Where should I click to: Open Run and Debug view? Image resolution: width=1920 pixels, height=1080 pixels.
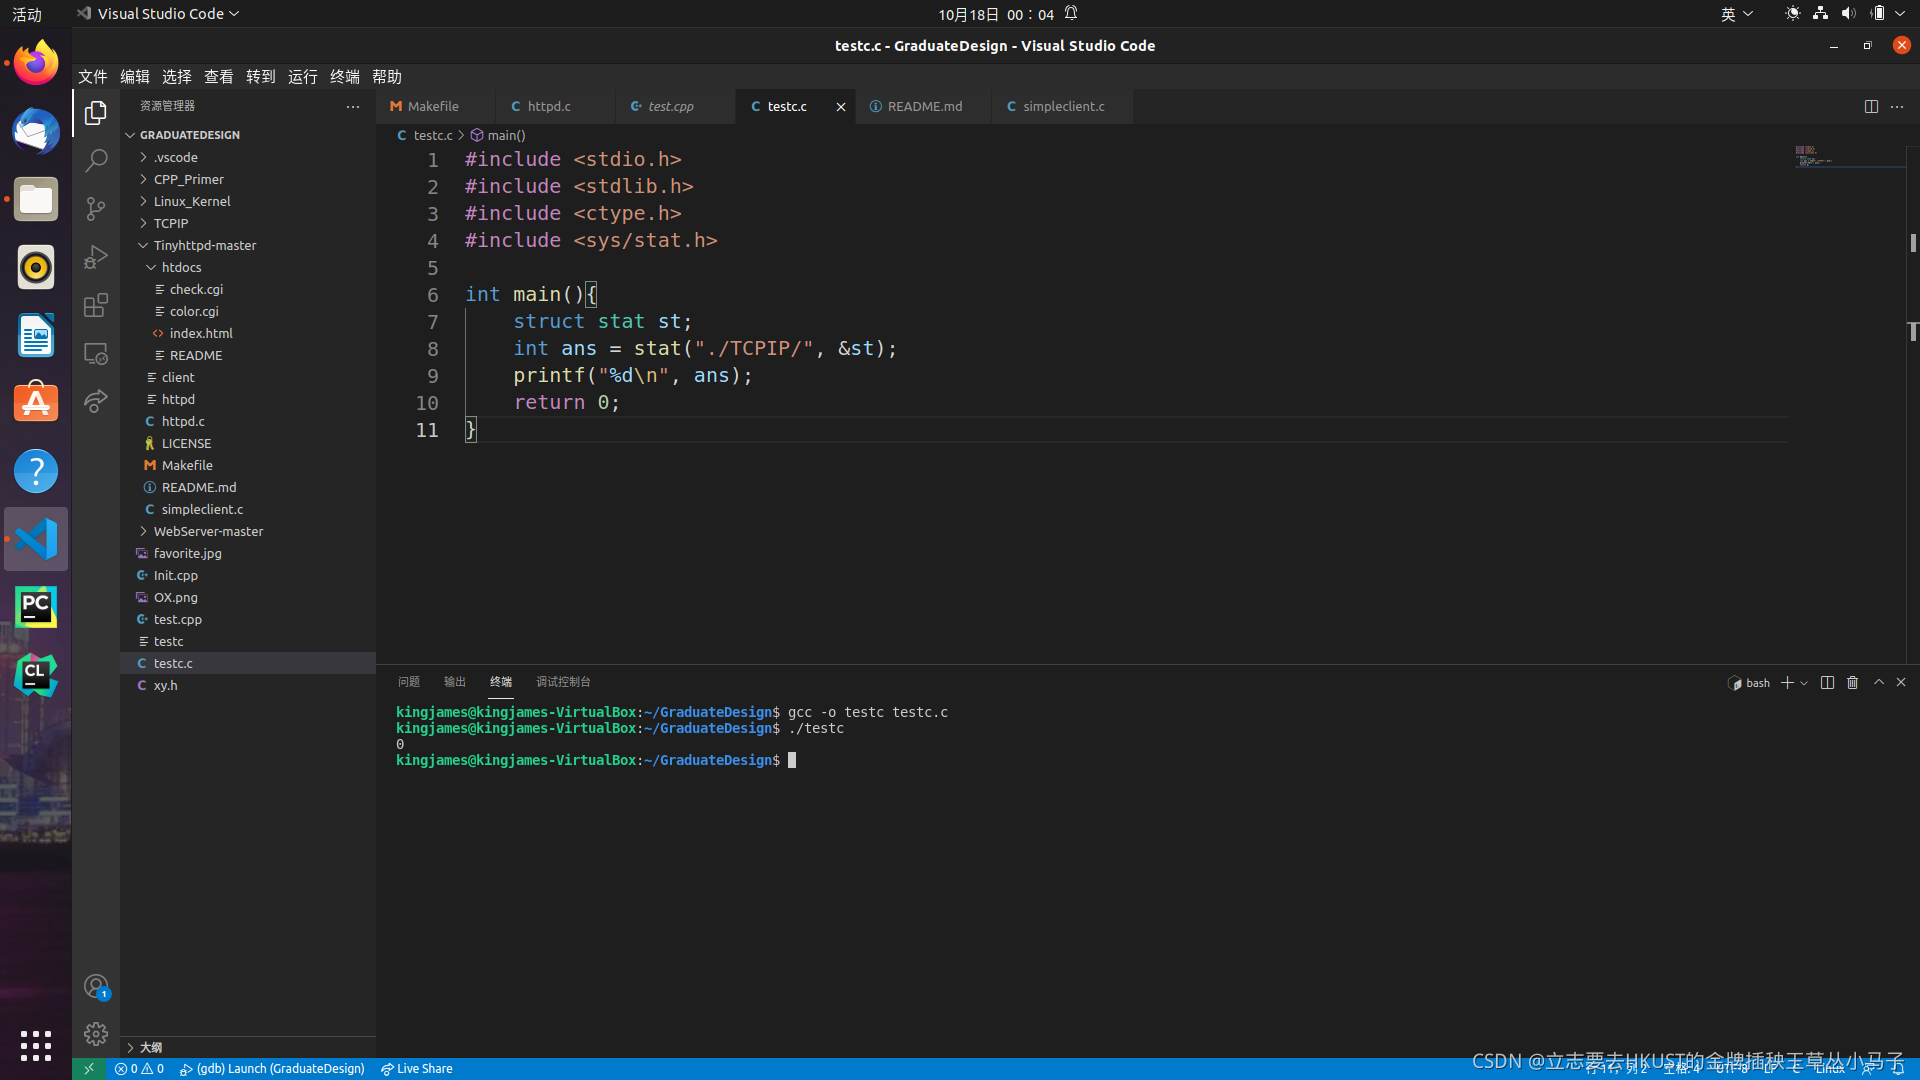(96, 257)
